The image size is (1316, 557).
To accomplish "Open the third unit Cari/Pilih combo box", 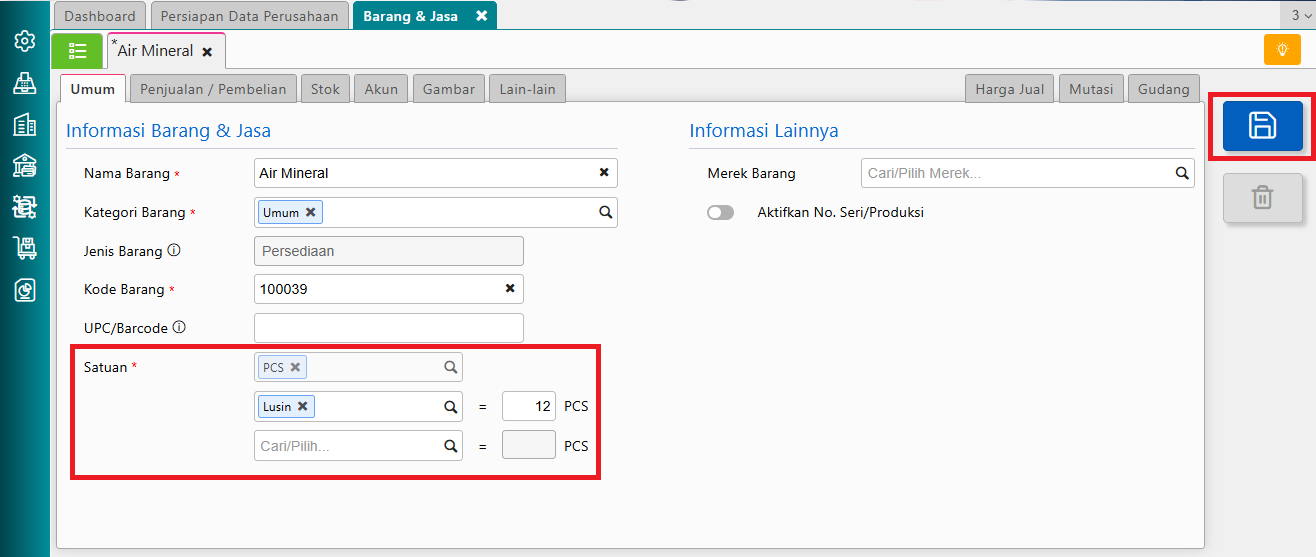I will click(359, 446).
